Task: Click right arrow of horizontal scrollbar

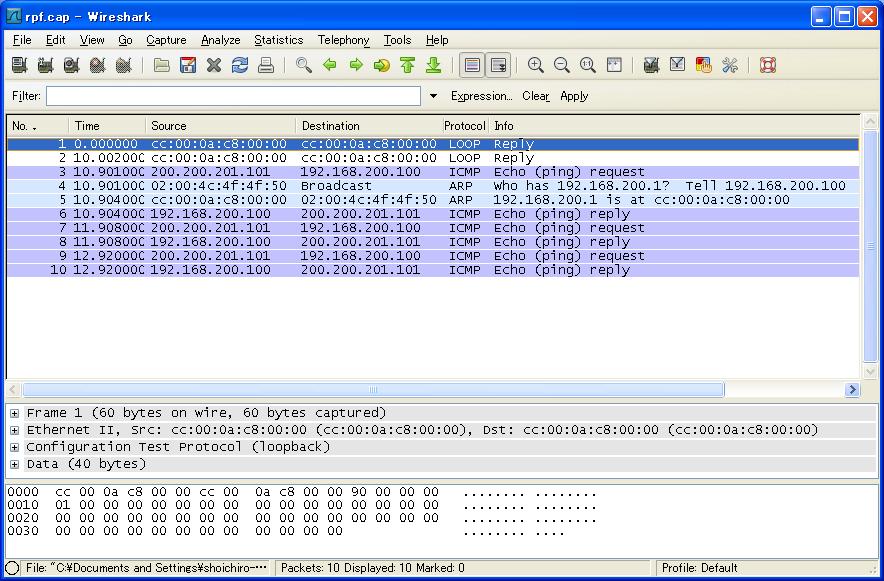Action: pos(852,389)
